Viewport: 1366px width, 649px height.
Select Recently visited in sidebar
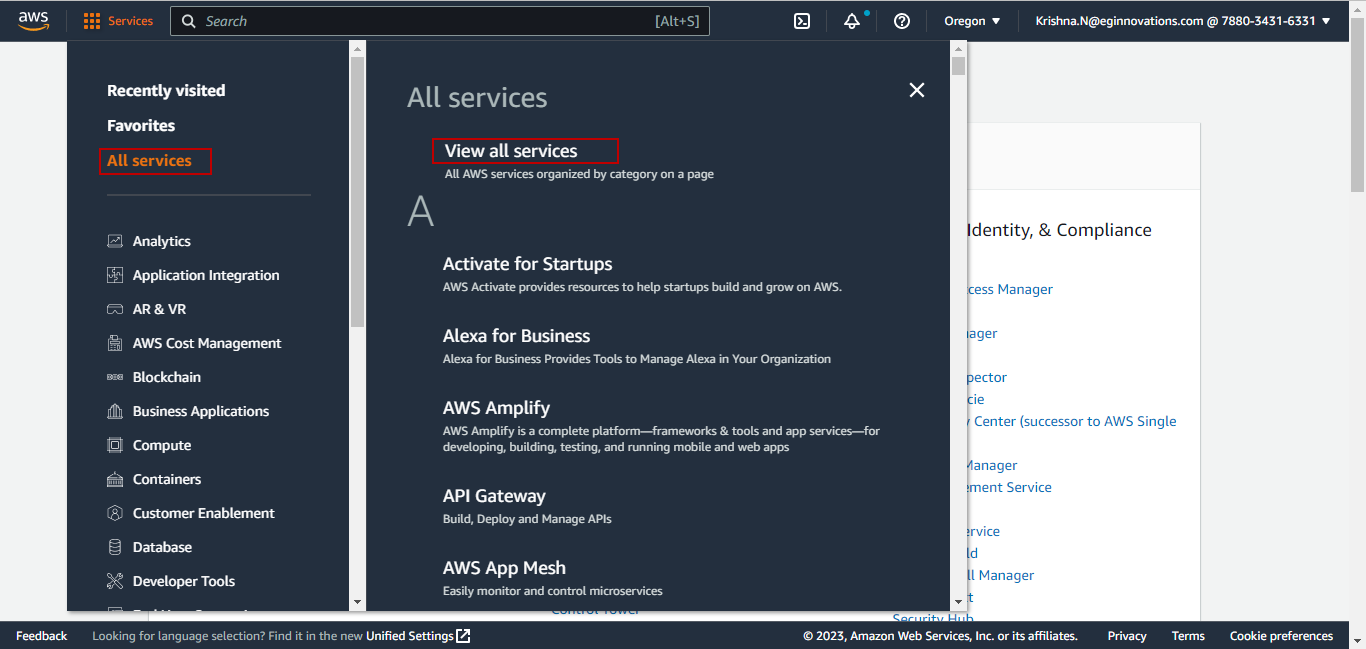[x=166, y=90]
